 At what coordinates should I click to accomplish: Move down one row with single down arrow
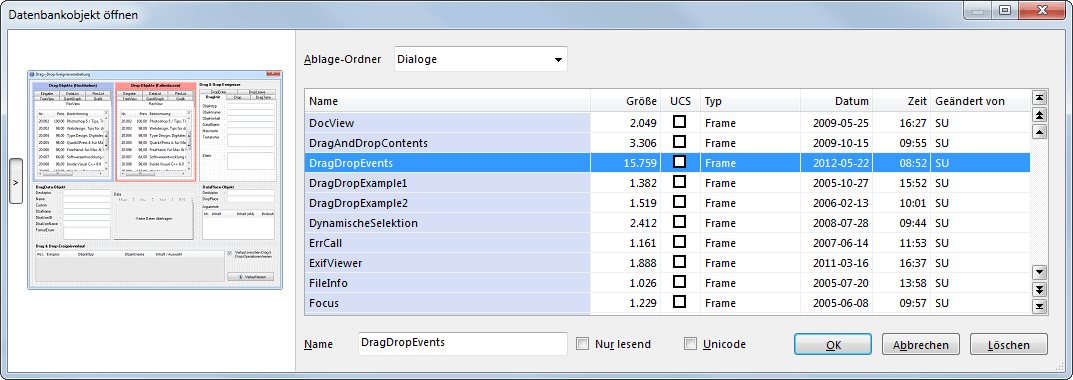(x=1040, y=273)
